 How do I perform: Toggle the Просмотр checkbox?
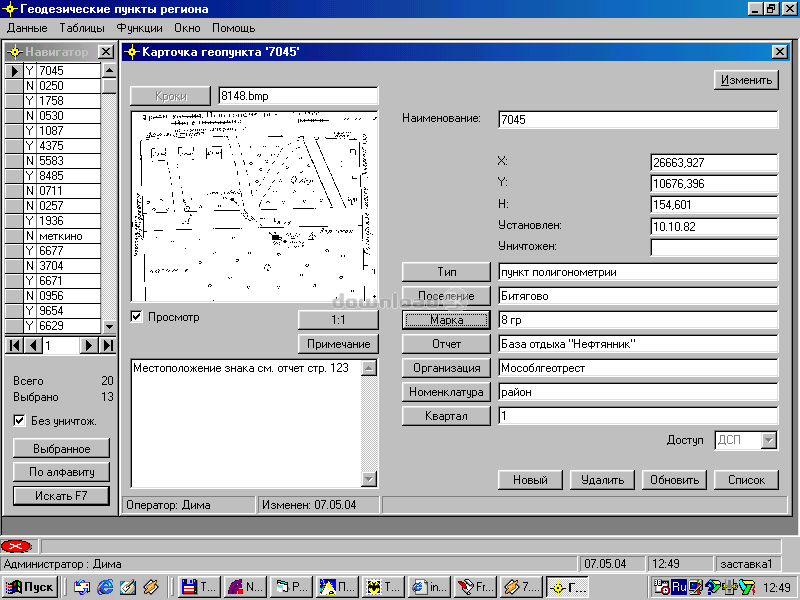(136, 317)
